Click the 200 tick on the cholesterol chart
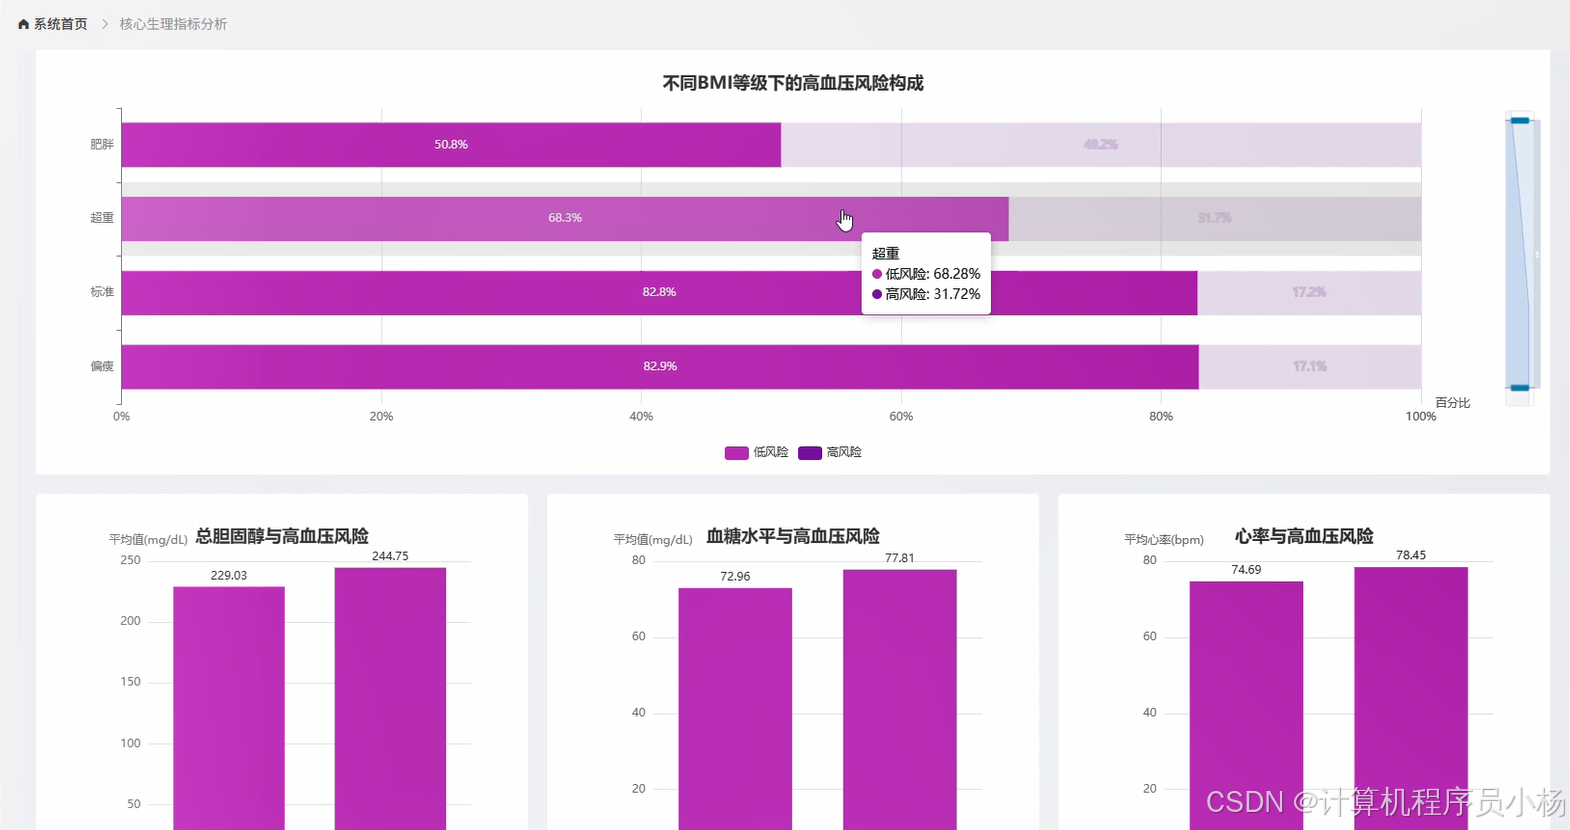This screenshot has width=1570, height=830. [x=130, y=622]
